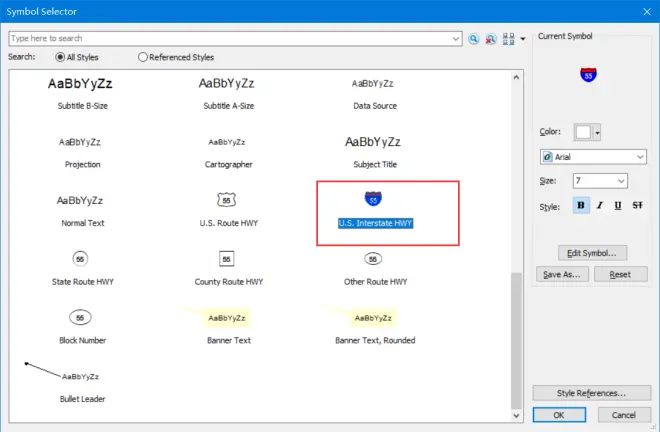Click the symbol list scrollbar thumb

point(516,341)
